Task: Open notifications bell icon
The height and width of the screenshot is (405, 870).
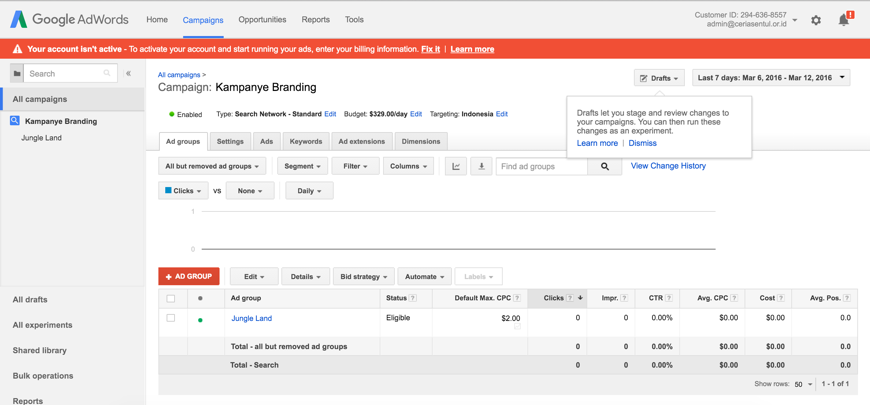Action: click(x=844, y=19)
